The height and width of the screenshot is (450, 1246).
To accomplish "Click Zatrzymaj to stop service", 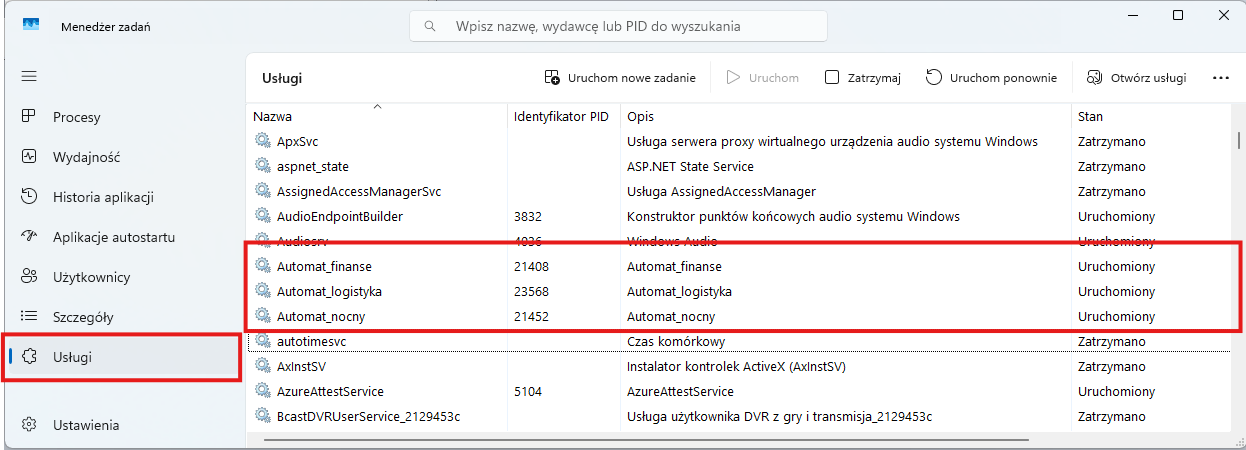I will pos(863,77).
